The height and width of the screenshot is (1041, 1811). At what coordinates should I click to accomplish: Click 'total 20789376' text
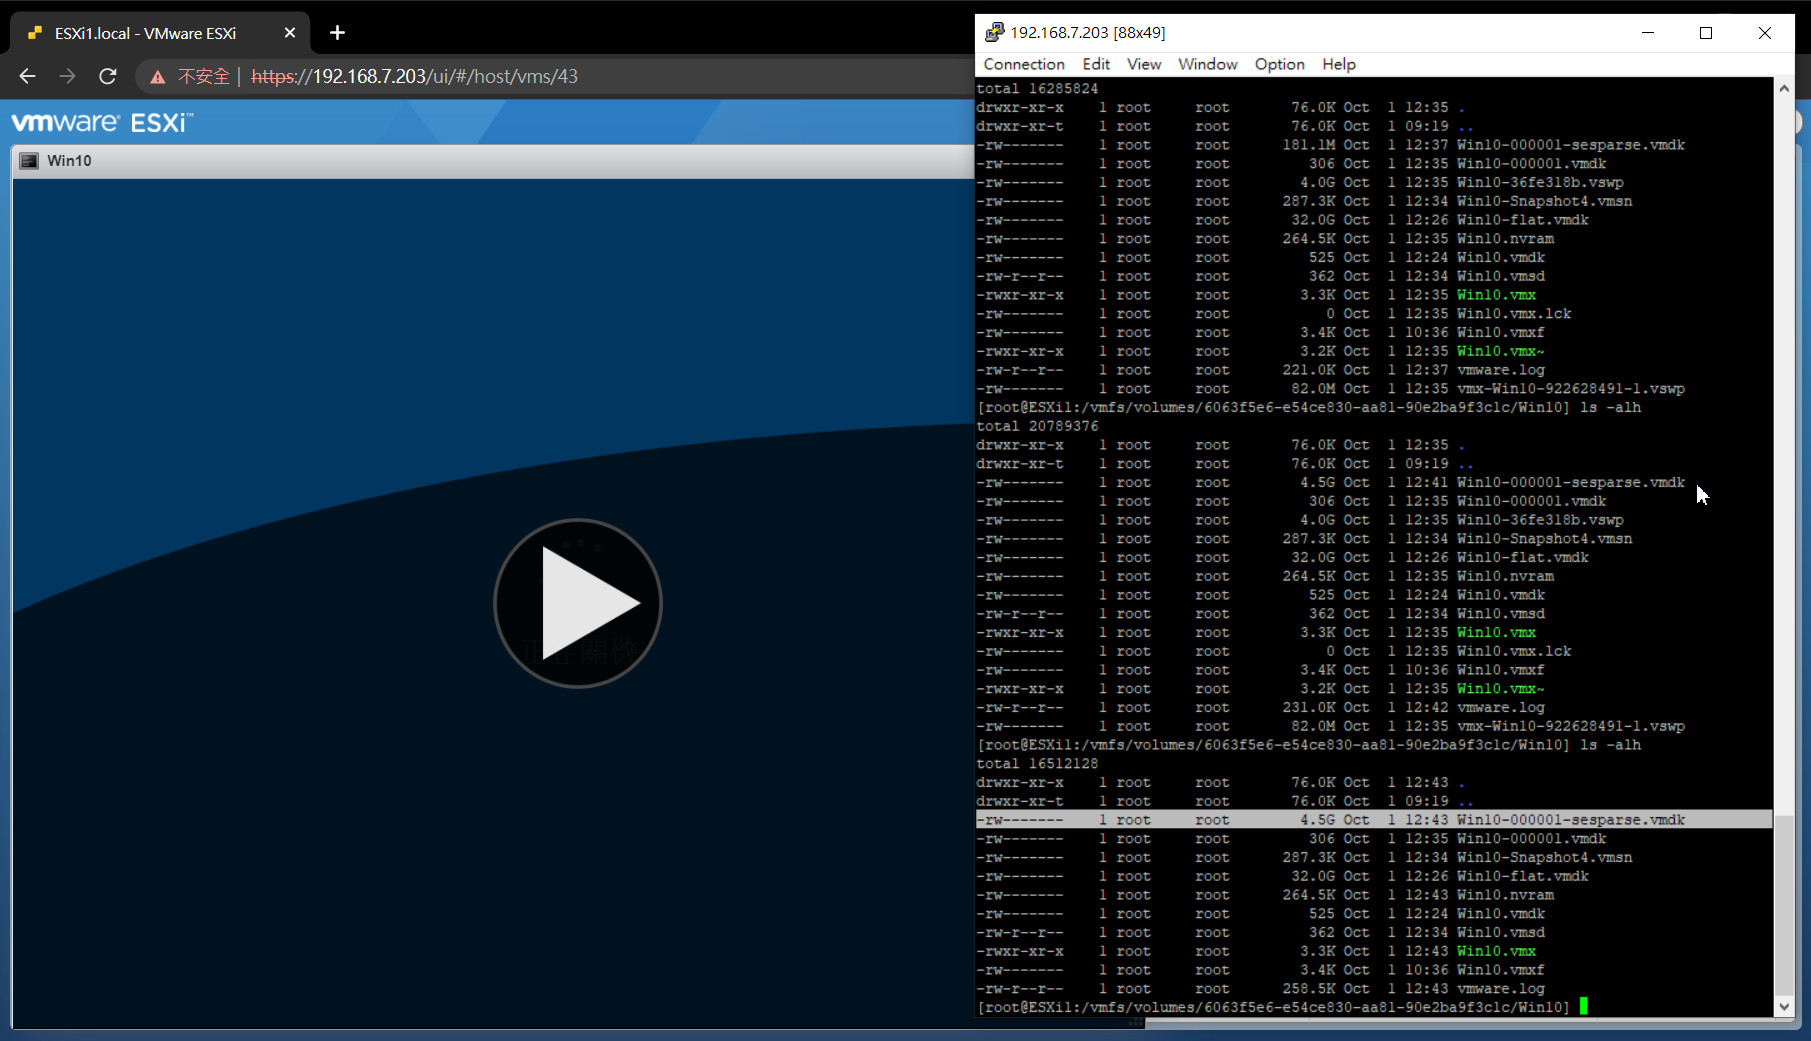pyautogui.click(x=1037, y=426)
